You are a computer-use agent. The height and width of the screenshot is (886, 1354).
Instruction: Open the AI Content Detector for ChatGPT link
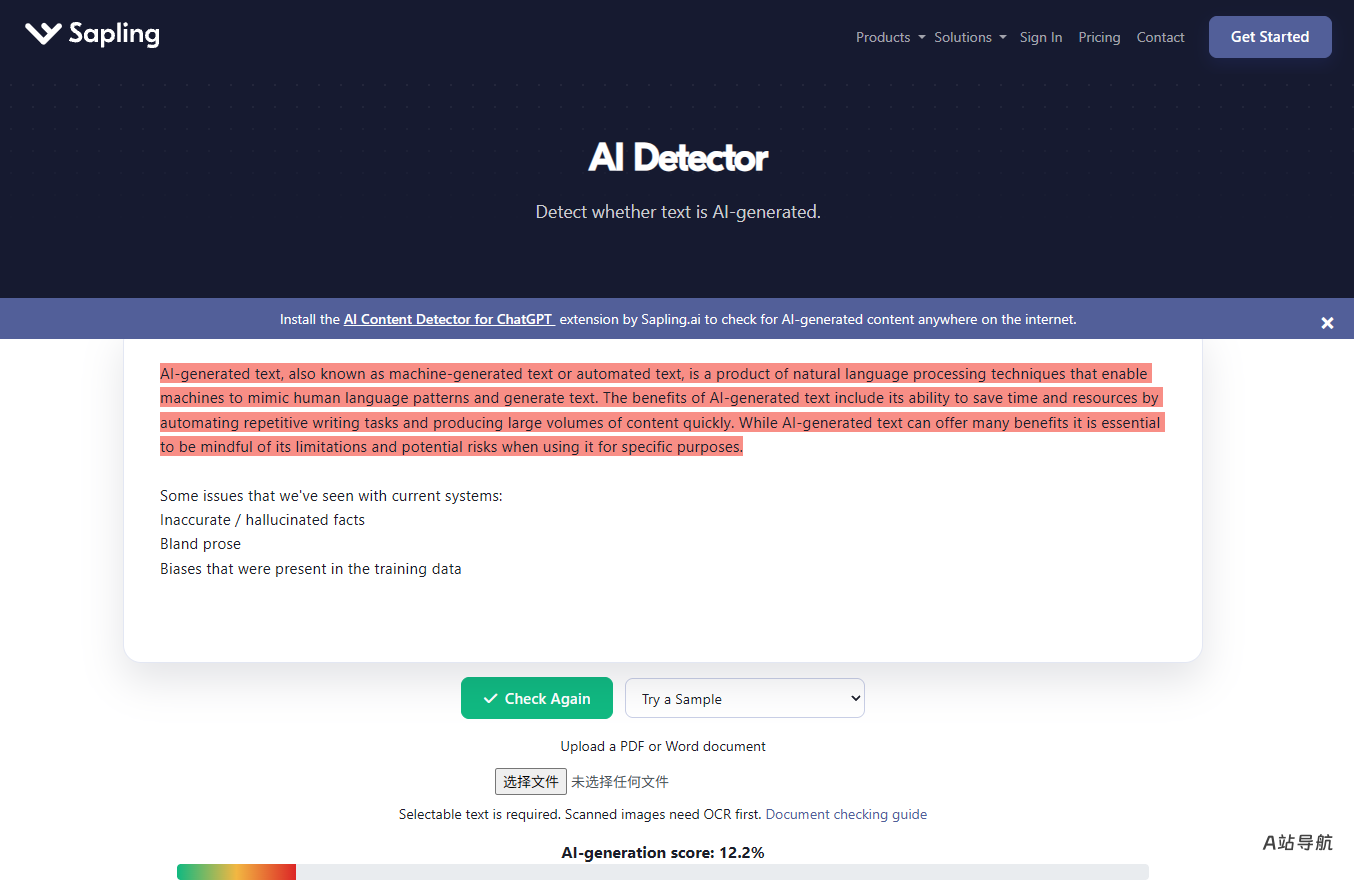[x=449, y=320]
